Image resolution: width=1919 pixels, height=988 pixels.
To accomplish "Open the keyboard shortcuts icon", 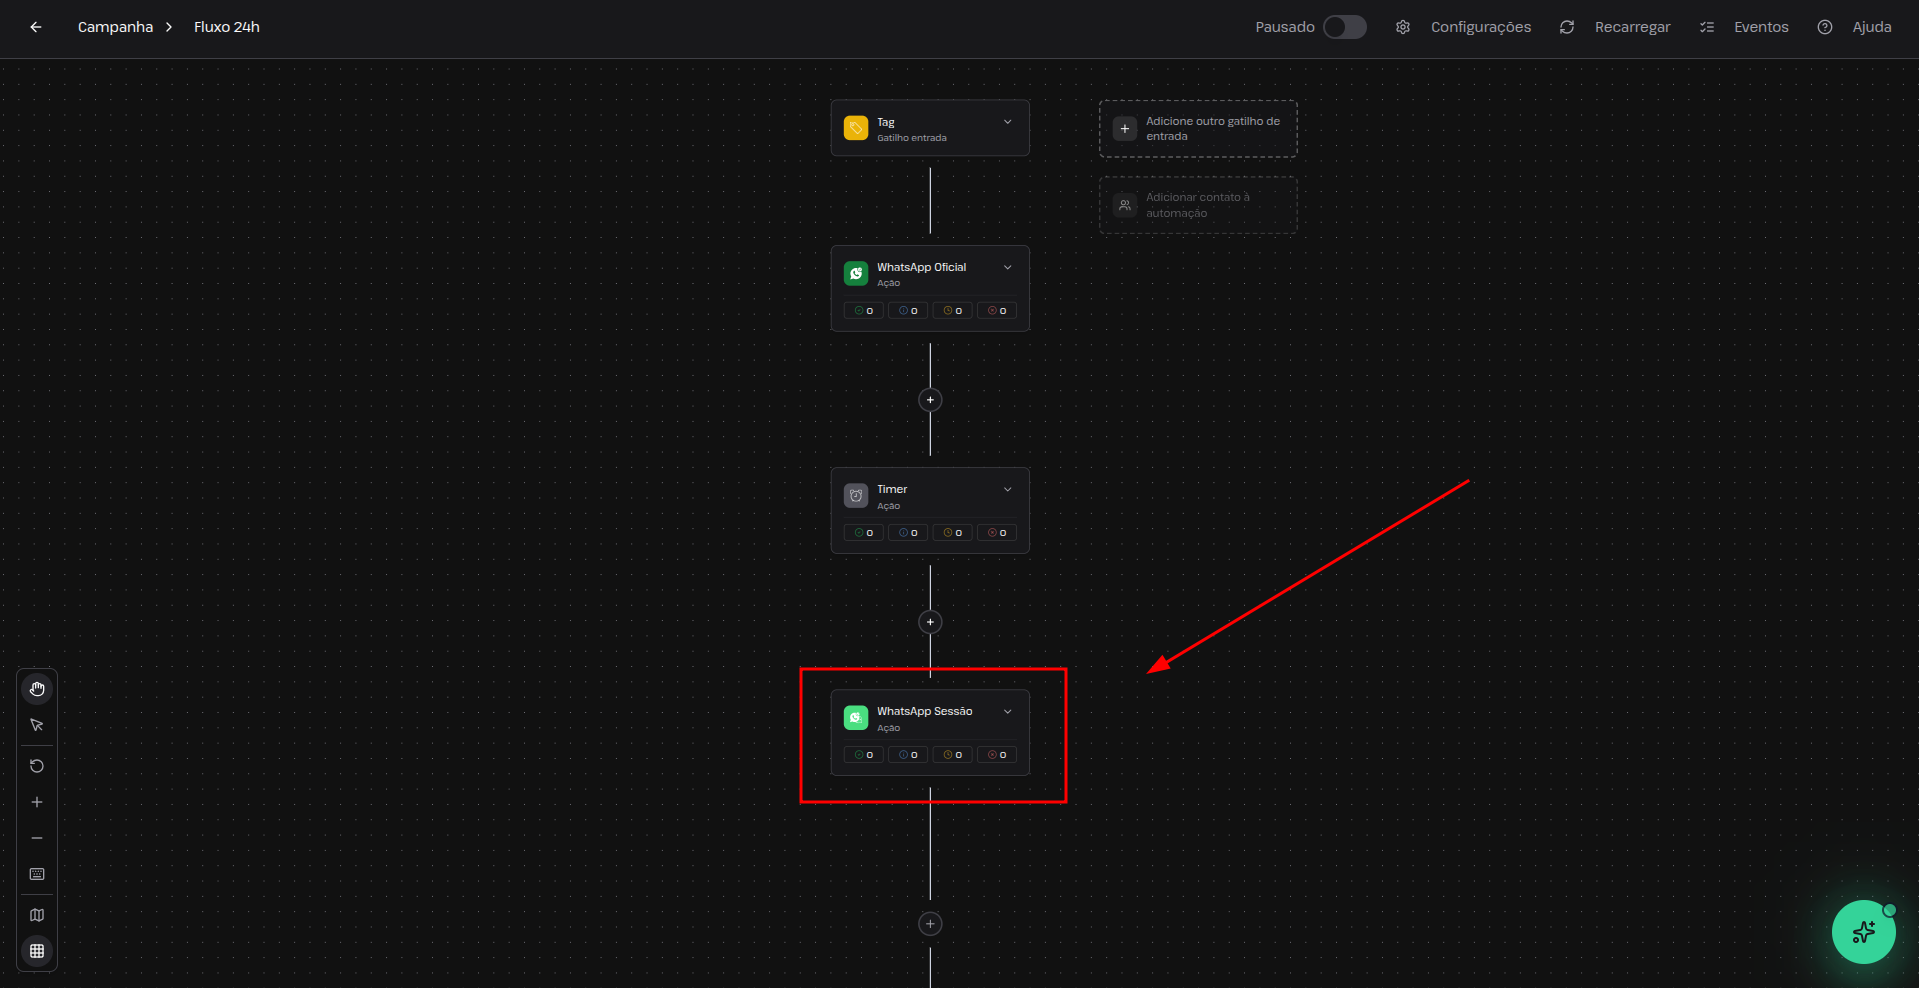I will click(37, 874).
